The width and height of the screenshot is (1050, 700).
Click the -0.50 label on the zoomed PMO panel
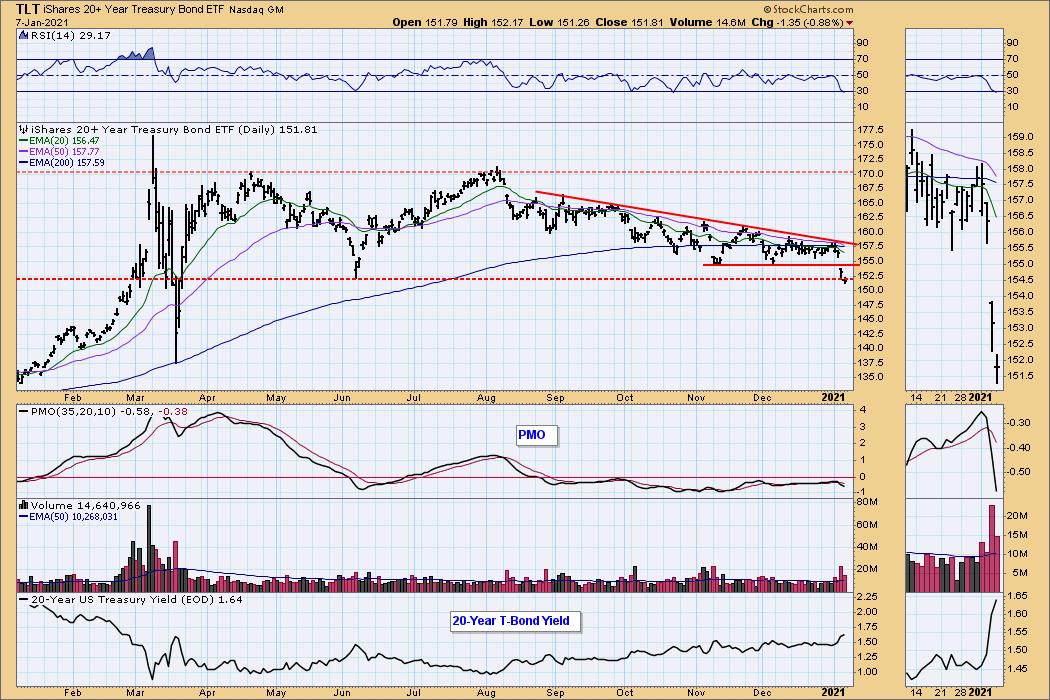pyautogui.click(x=1019, y=472)
